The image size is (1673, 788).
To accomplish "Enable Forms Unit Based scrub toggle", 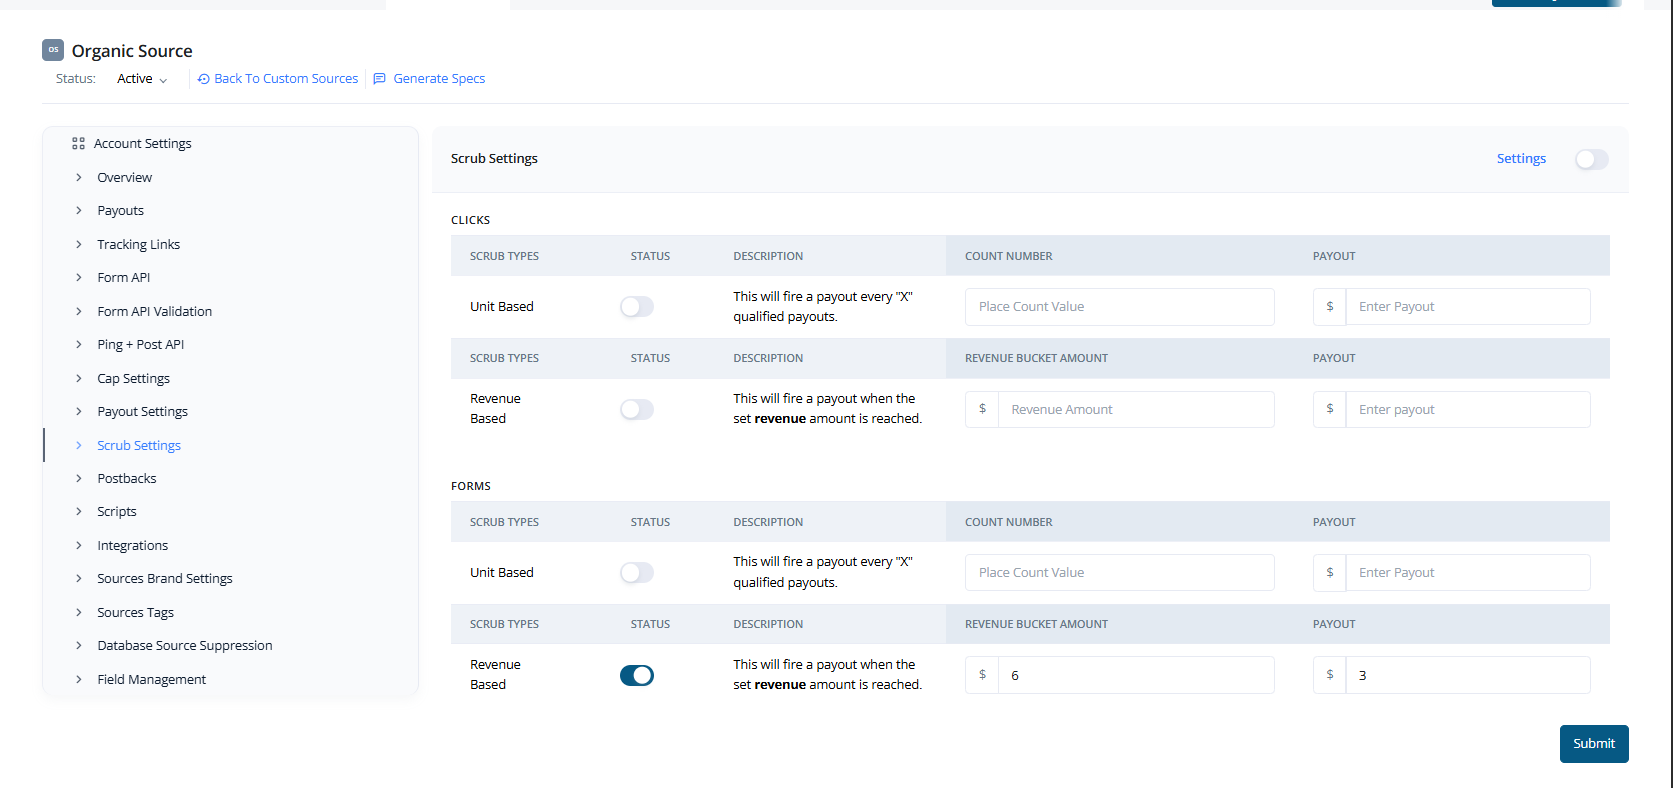I will (637, 573).
